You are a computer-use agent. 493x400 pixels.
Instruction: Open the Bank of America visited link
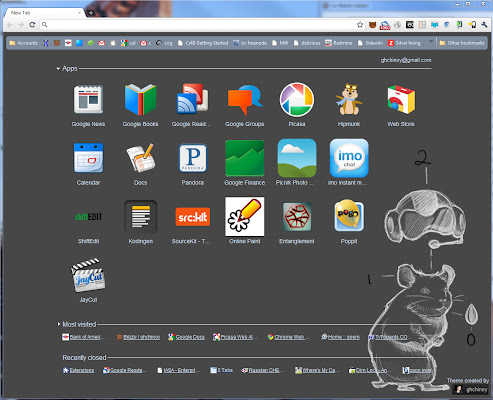83,337
